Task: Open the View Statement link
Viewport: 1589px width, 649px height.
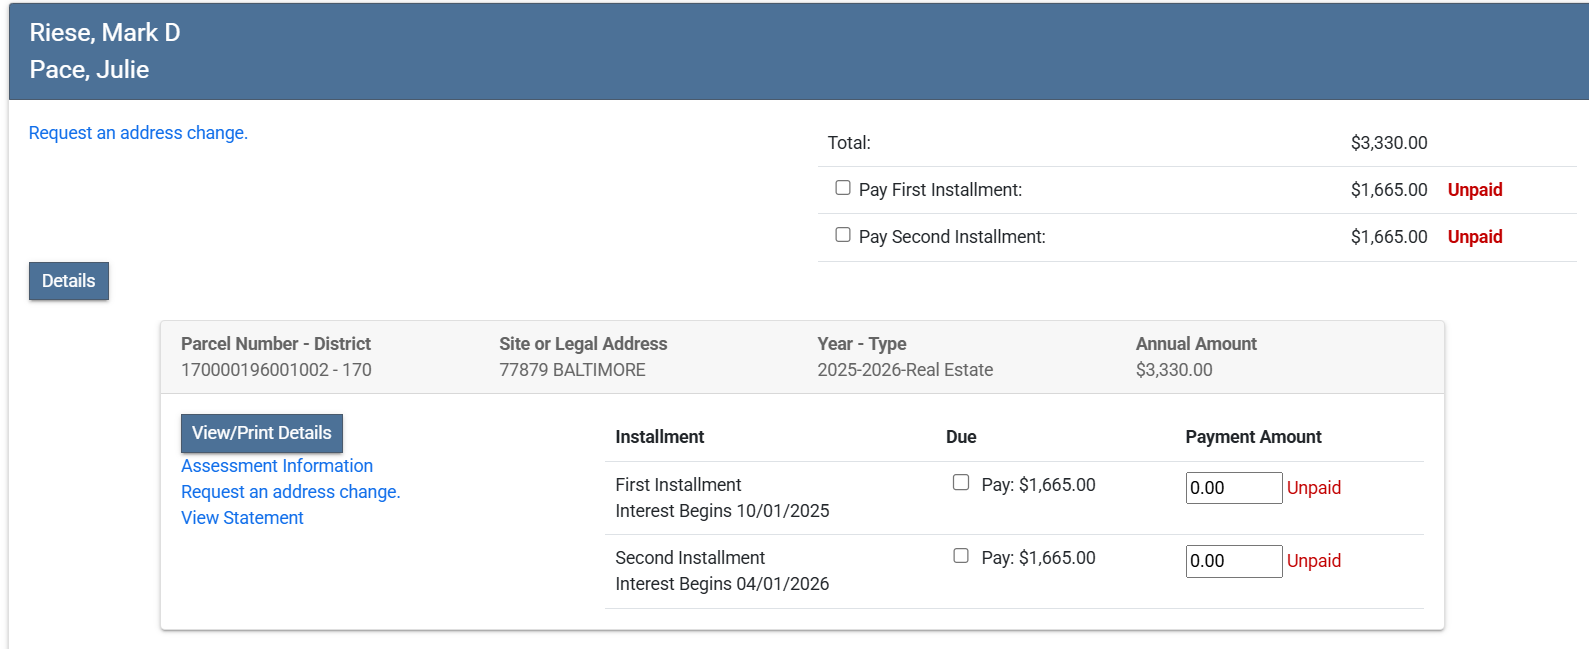Action: (242, 518)
